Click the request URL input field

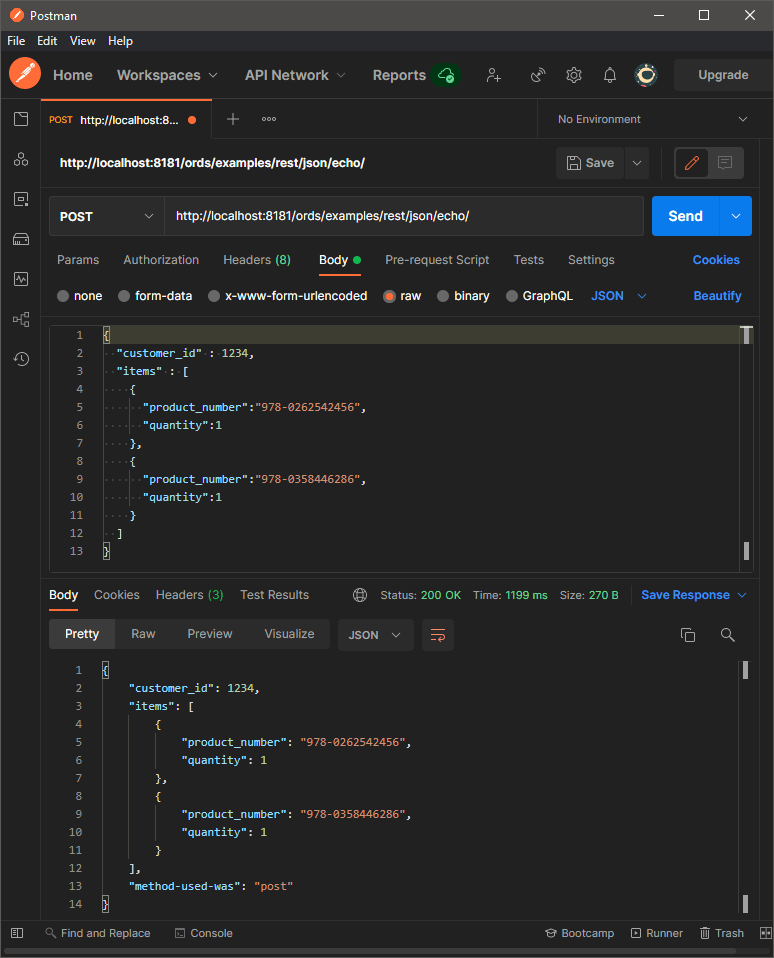coord(403,216)
